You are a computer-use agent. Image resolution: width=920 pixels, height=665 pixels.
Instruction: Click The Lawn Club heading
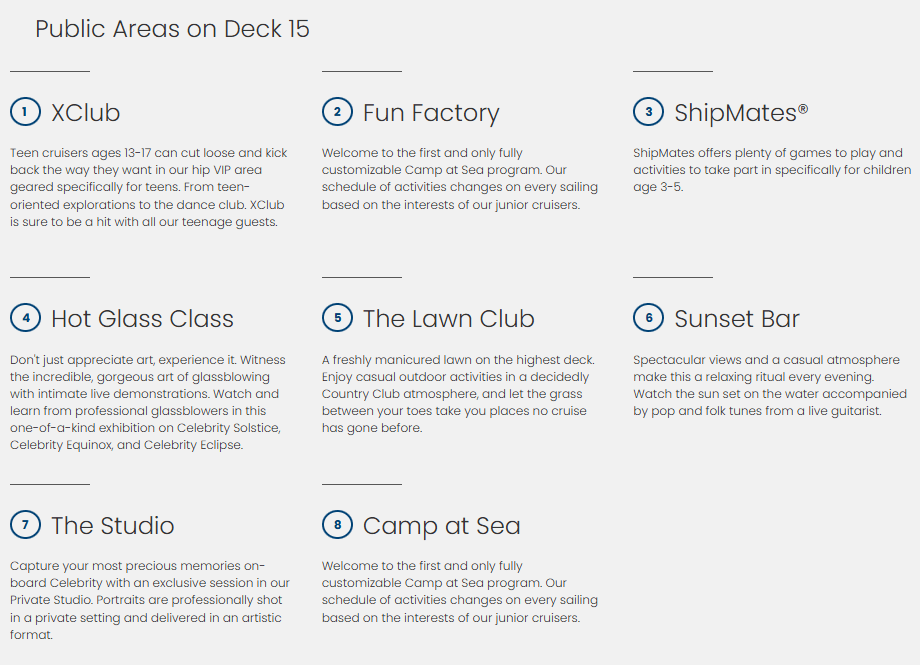pos(448,319)
